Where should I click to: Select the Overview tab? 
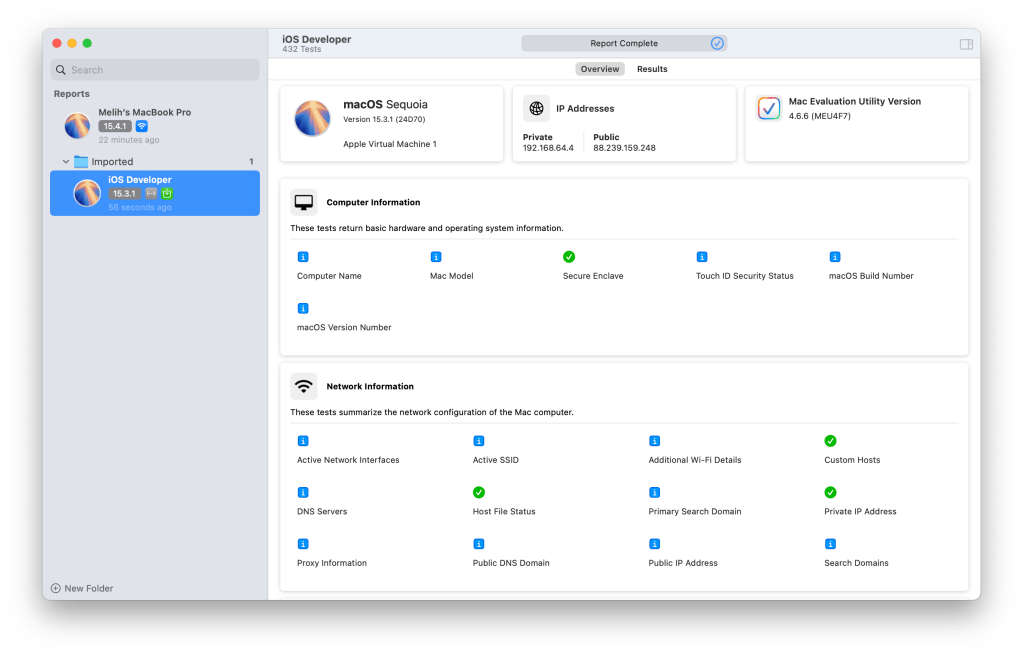600,69
